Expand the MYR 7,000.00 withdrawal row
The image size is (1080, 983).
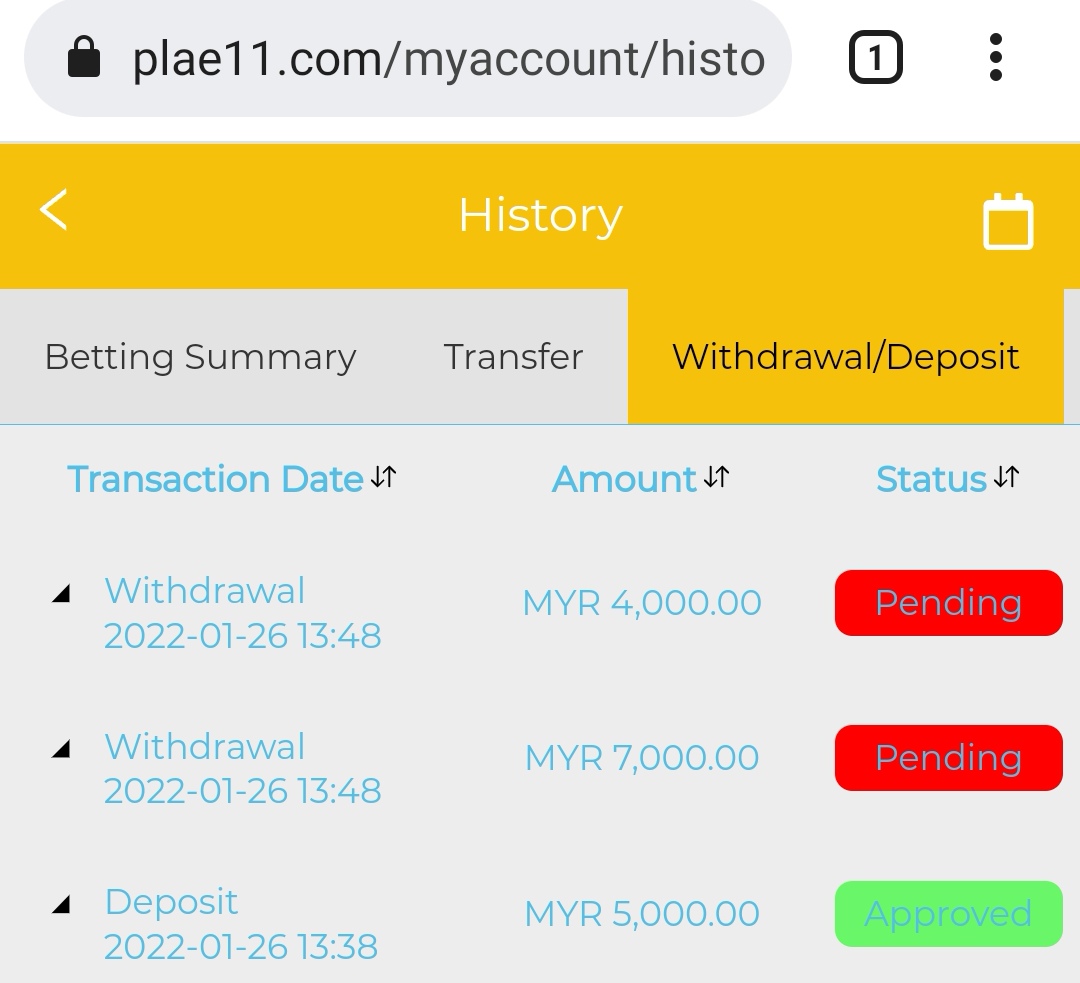point(62,748)
